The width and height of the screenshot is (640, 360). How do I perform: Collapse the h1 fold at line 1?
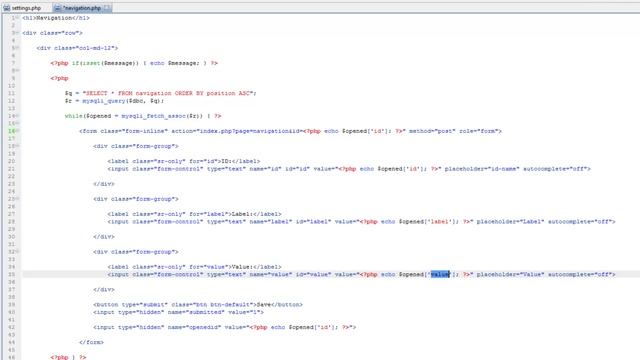tap(18, 18)
